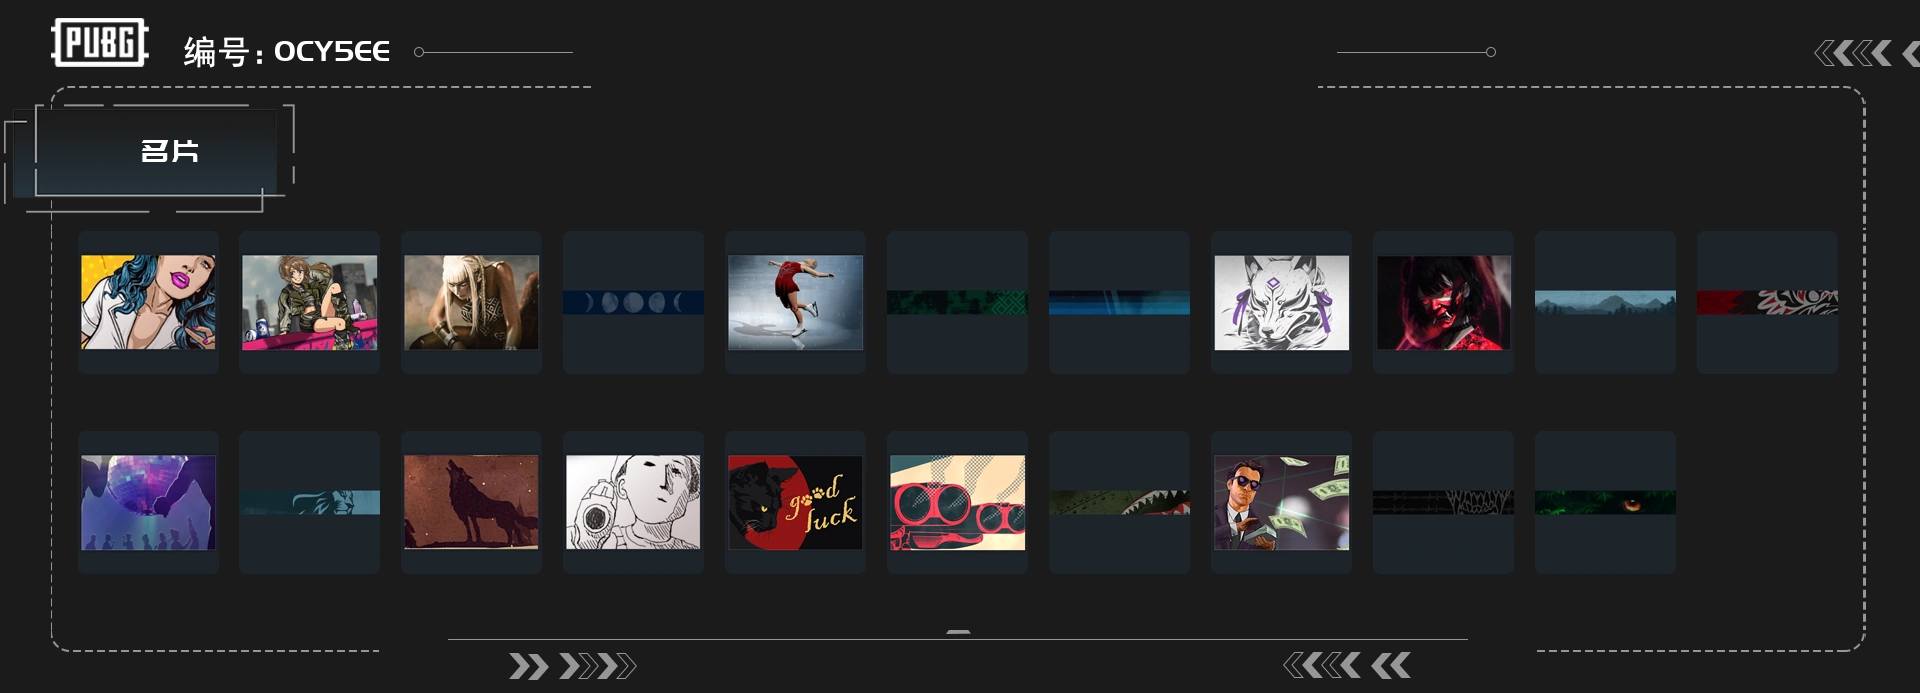Pick the manga sketch gunman card
The image size is (1920, 693).
[x=634, y=502]
